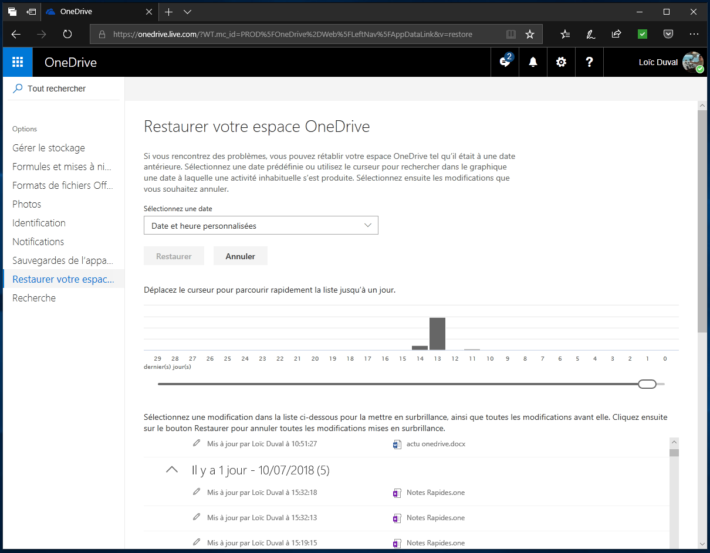Click the tall activity bar at day 13
The width and height of the screenshot is (710, 553).
(x=437, y=334)
